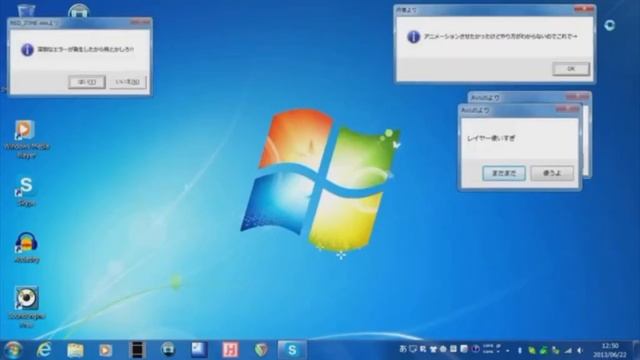This screenshot has height=360, width=640.
Task: Open the Skype desktop shortcut
Action: (x=26, y=191)
